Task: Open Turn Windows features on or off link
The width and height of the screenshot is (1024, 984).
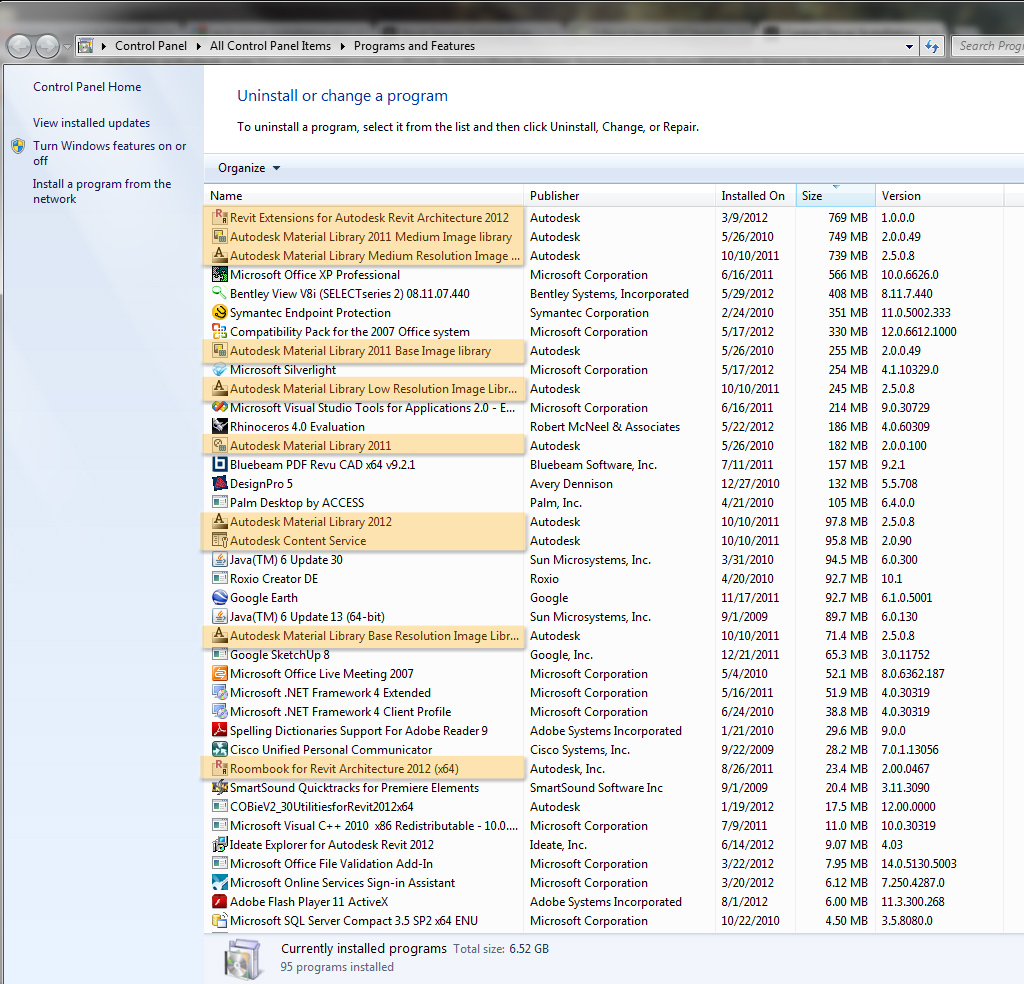Action: tap(110, 153)
